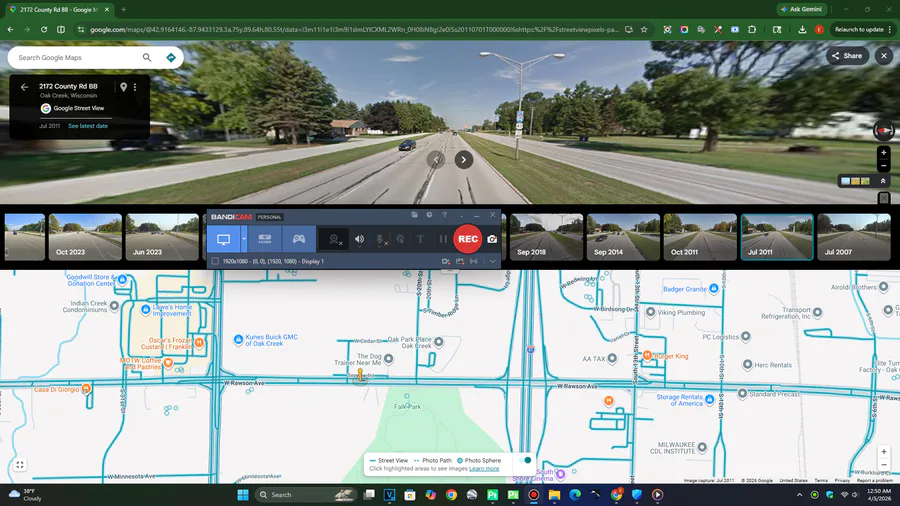The width and height of the screenshot is (900, 506).
Task: Take a screenshot with Bandicam camera icon
Action: point(492,239)
